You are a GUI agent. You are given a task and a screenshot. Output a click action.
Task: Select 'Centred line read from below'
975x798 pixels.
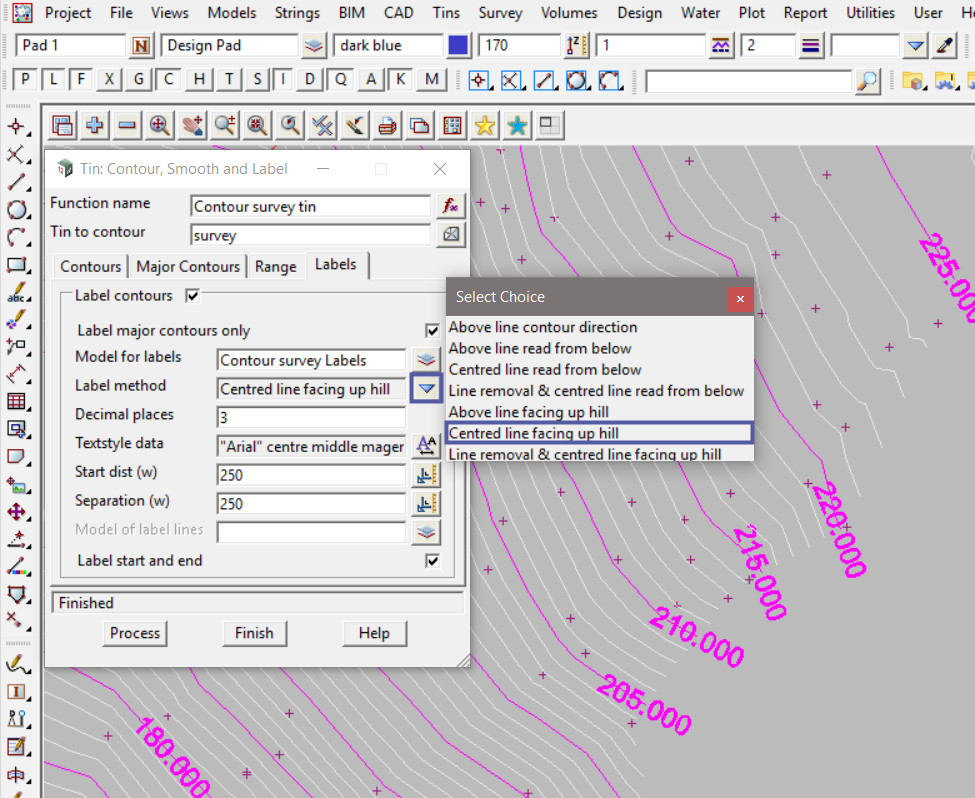[x=545, y=369]
